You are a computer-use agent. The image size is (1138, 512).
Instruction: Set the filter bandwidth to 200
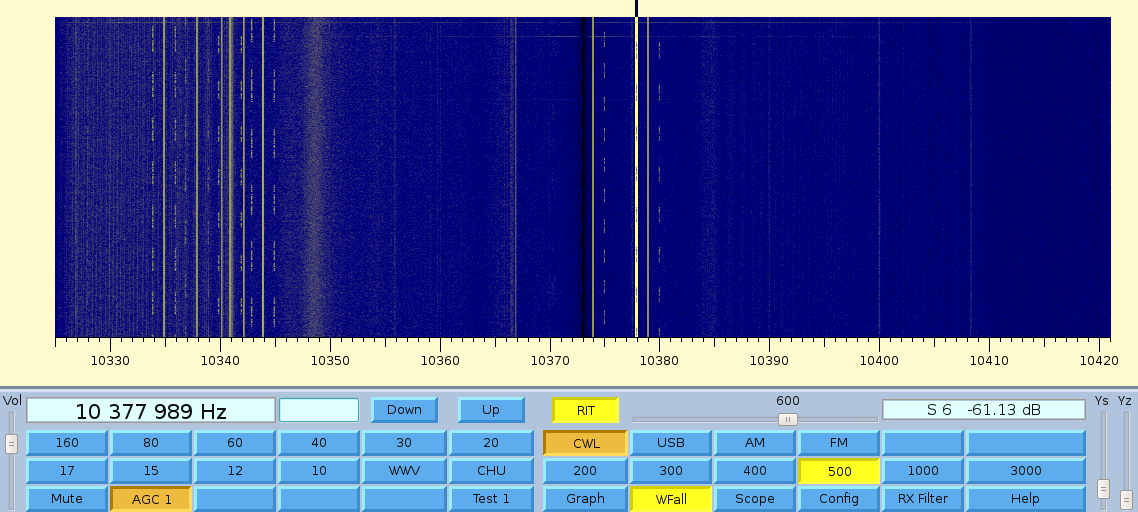(x=585, y=471)
